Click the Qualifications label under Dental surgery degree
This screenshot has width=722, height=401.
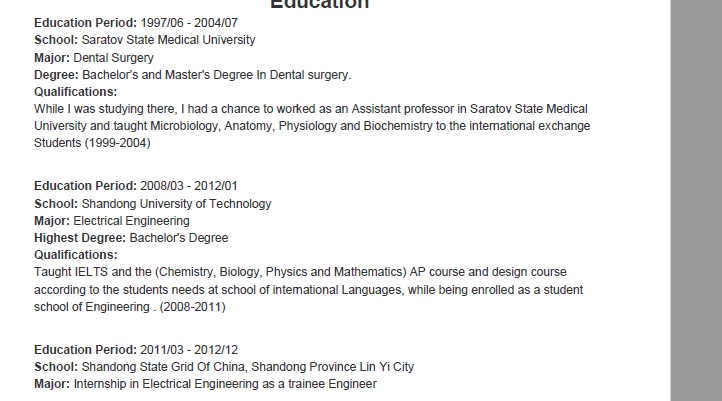76,92
